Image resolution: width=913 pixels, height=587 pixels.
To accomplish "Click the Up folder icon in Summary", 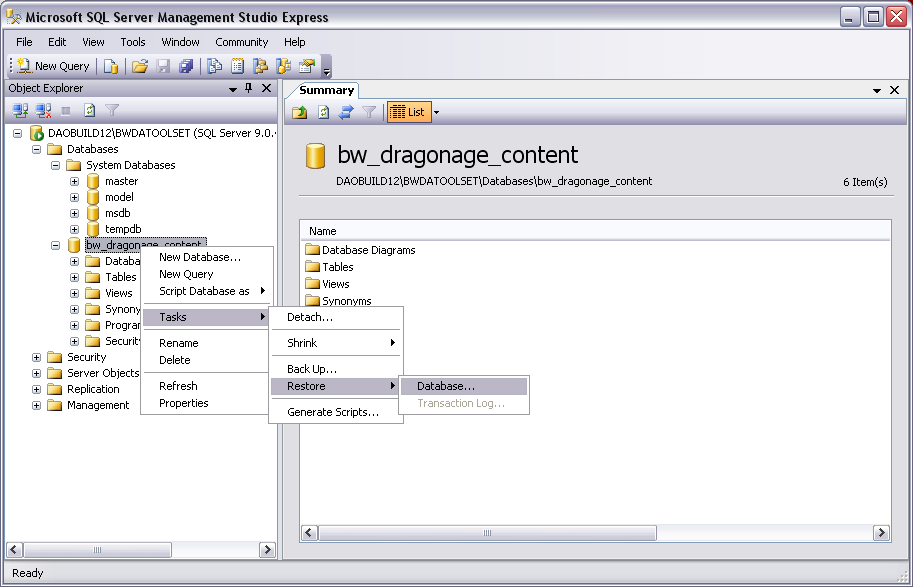I will coord(300,112).
